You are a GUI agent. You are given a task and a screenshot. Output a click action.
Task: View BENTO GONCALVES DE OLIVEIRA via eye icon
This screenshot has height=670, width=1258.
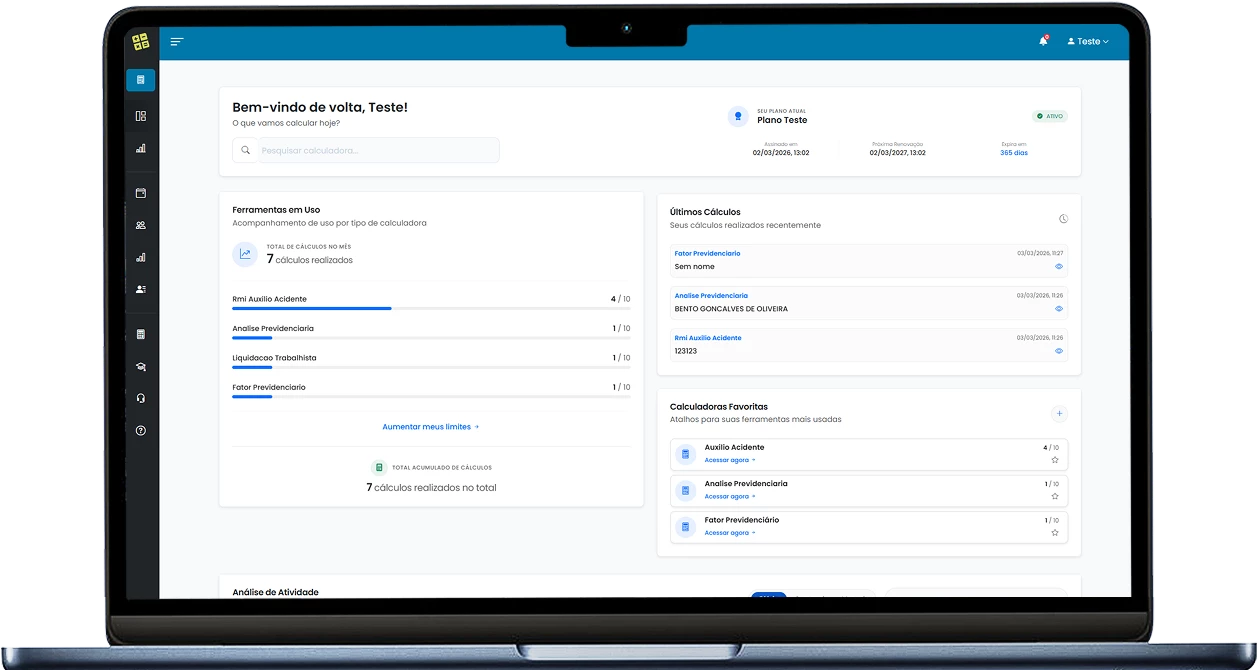1059,309
